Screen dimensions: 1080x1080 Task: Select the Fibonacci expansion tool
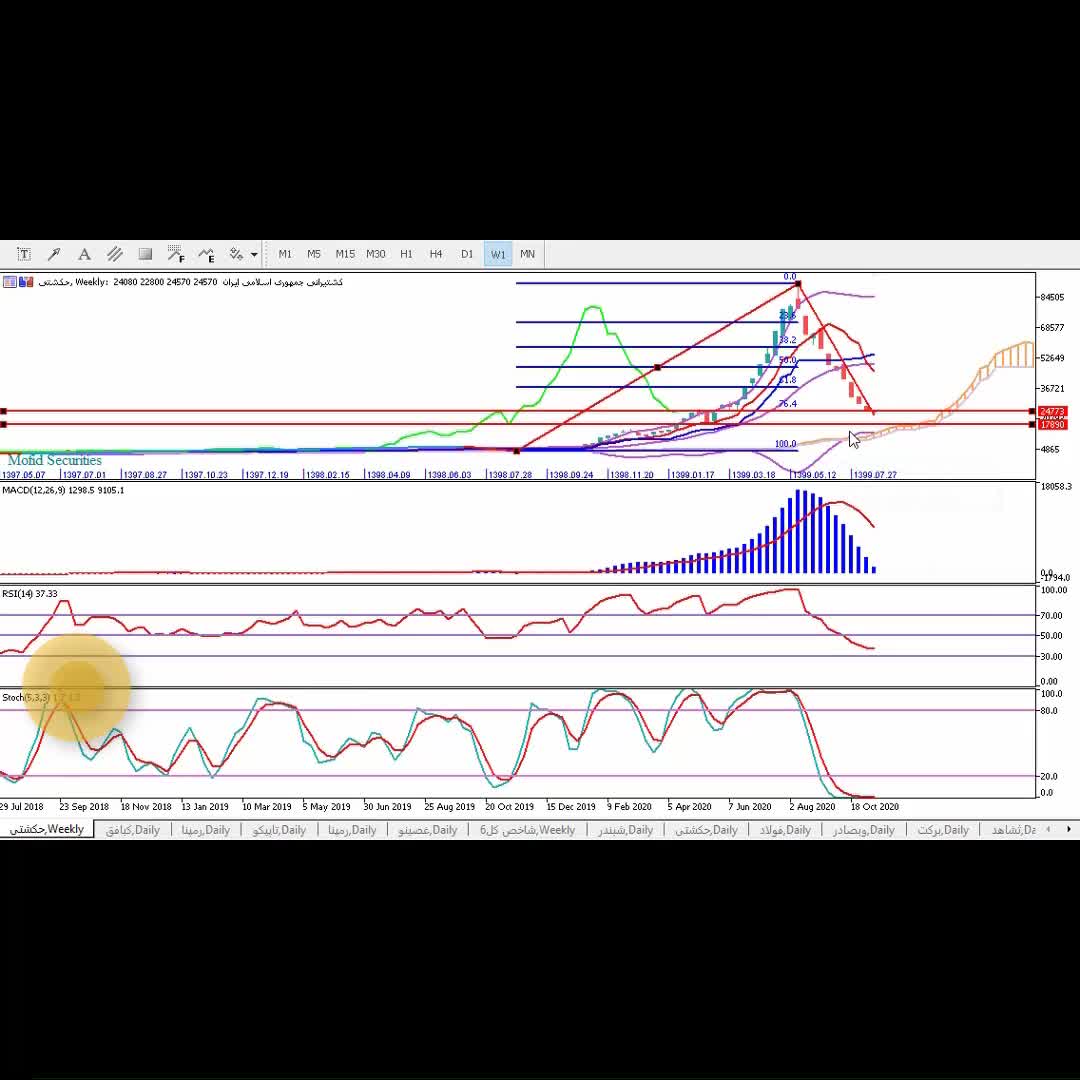pos(206,254)
